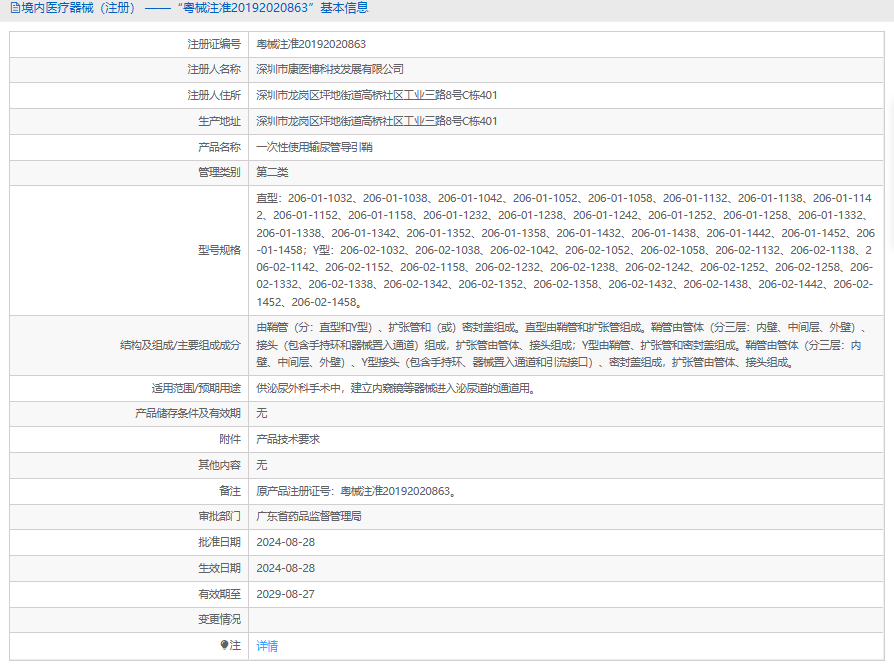The width and height of the screenshot is (894, 667).
Task: Click the document icon before 境内医疗器械 title
Action: (x=15, y=8)
